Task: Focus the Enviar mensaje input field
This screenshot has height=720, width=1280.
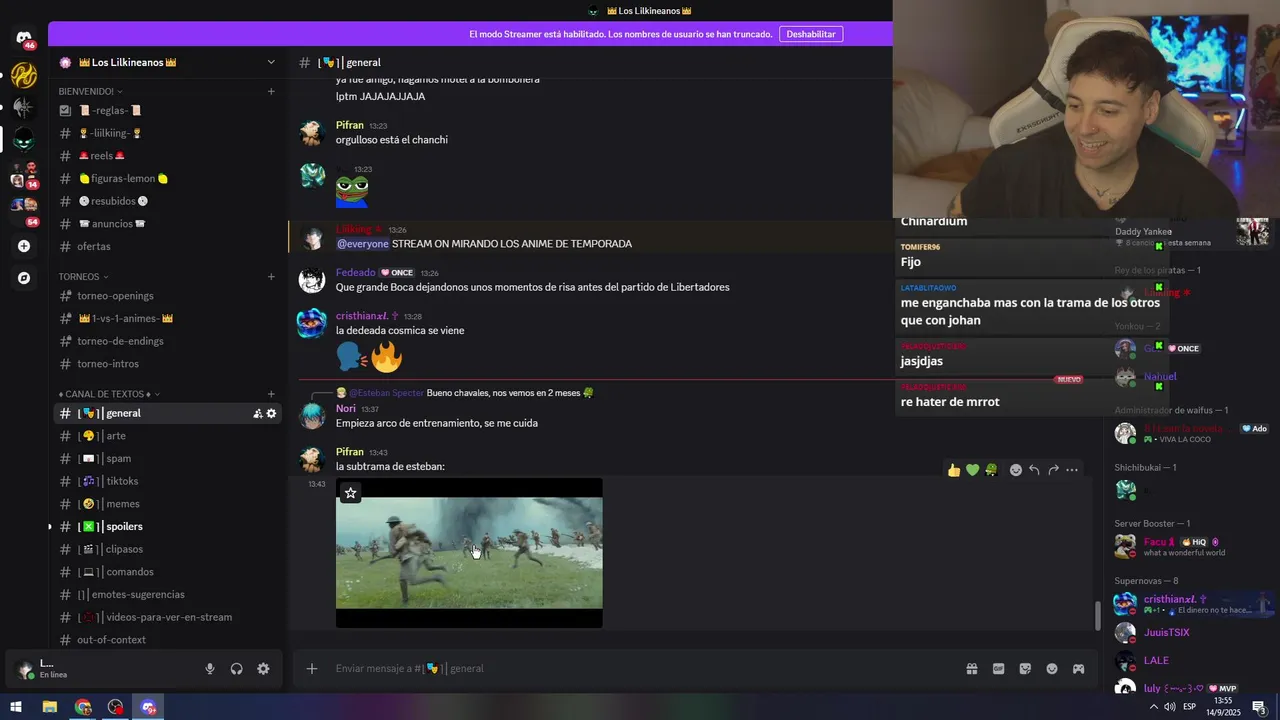Action: pos(640,669)
